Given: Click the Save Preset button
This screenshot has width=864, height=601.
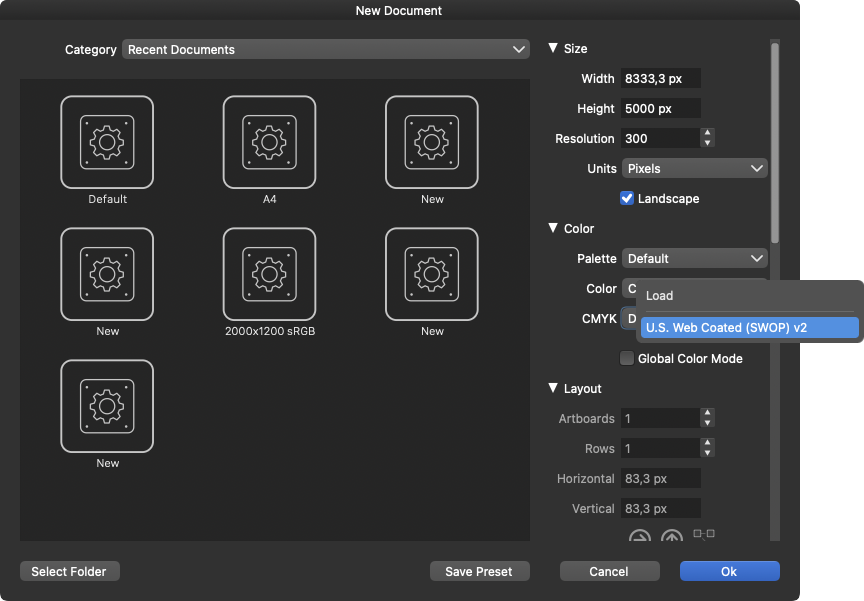Looking at the screenshot, I should 479,571.
